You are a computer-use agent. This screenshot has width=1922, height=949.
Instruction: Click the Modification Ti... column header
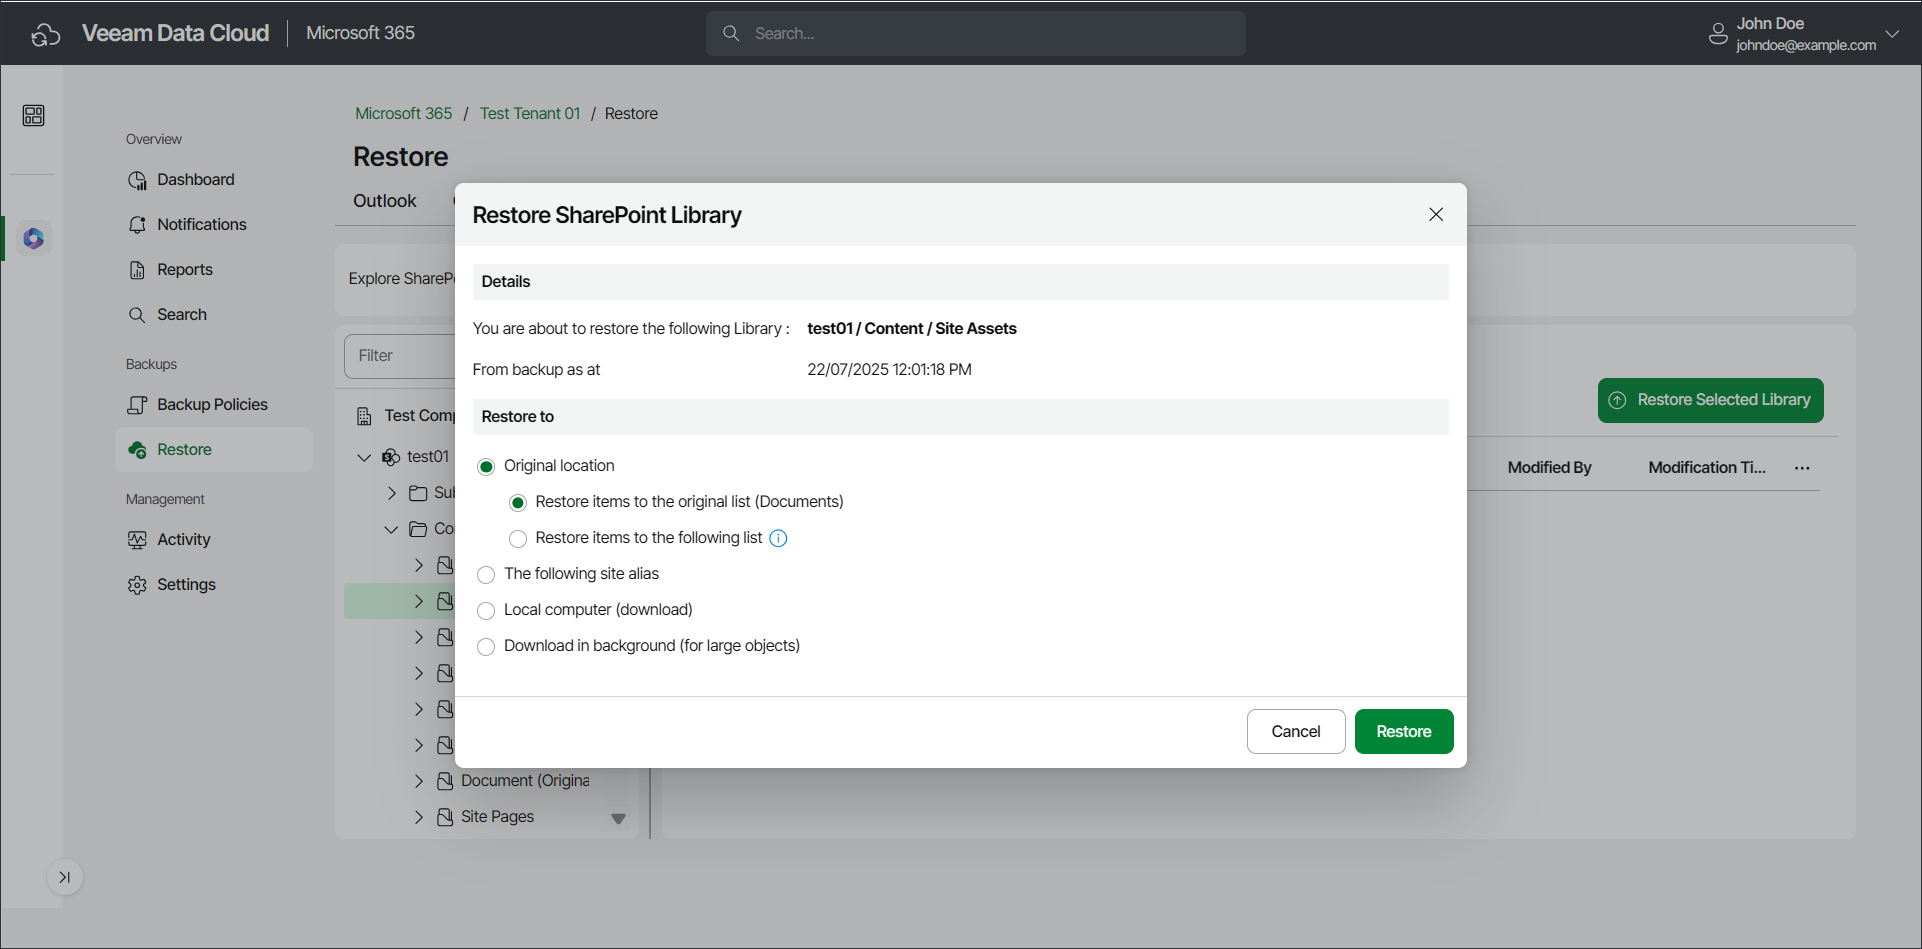[1707, 468]
